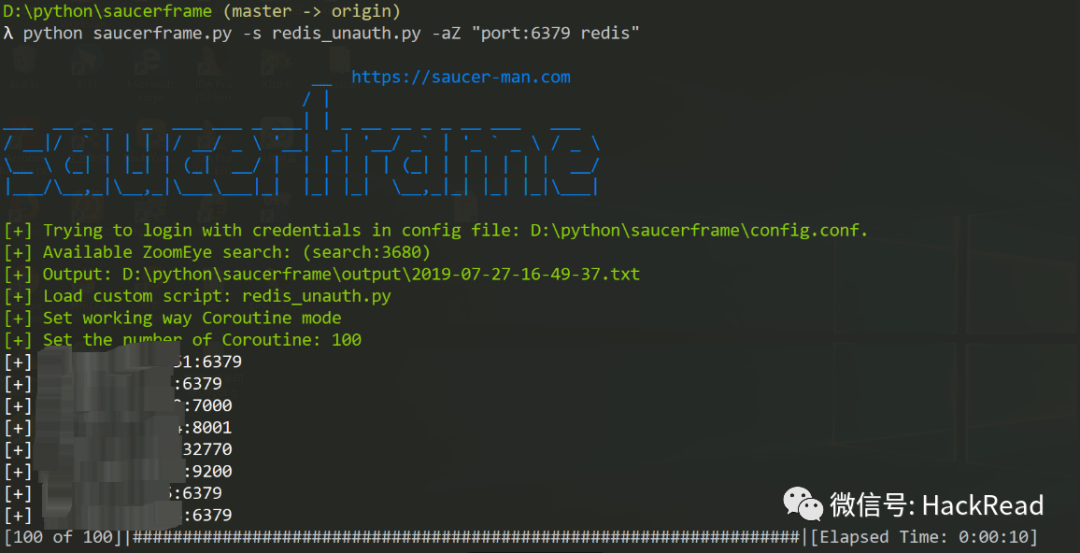Click the output path 2019-07-27-16-49-37.txt
1080x553 pixels.
point(381,274)
